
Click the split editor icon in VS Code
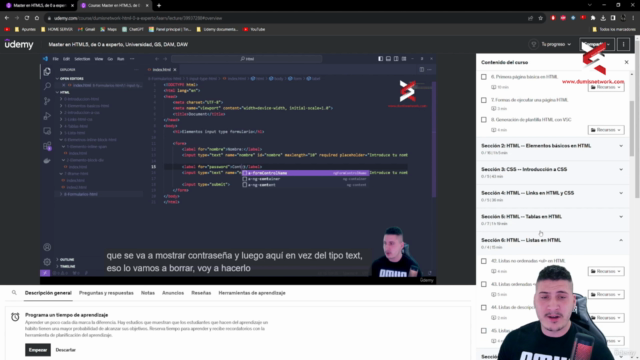coord(422,70)
